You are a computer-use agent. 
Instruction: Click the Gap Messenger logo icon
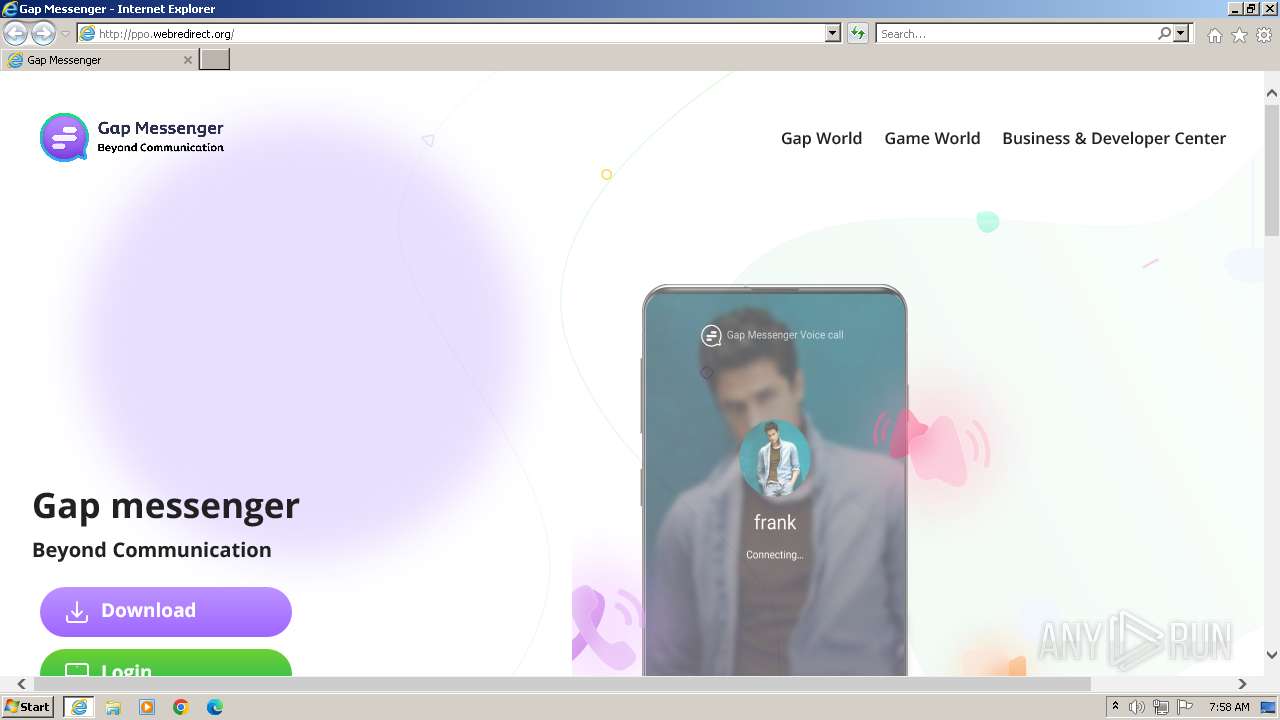(x=64, y=137)
